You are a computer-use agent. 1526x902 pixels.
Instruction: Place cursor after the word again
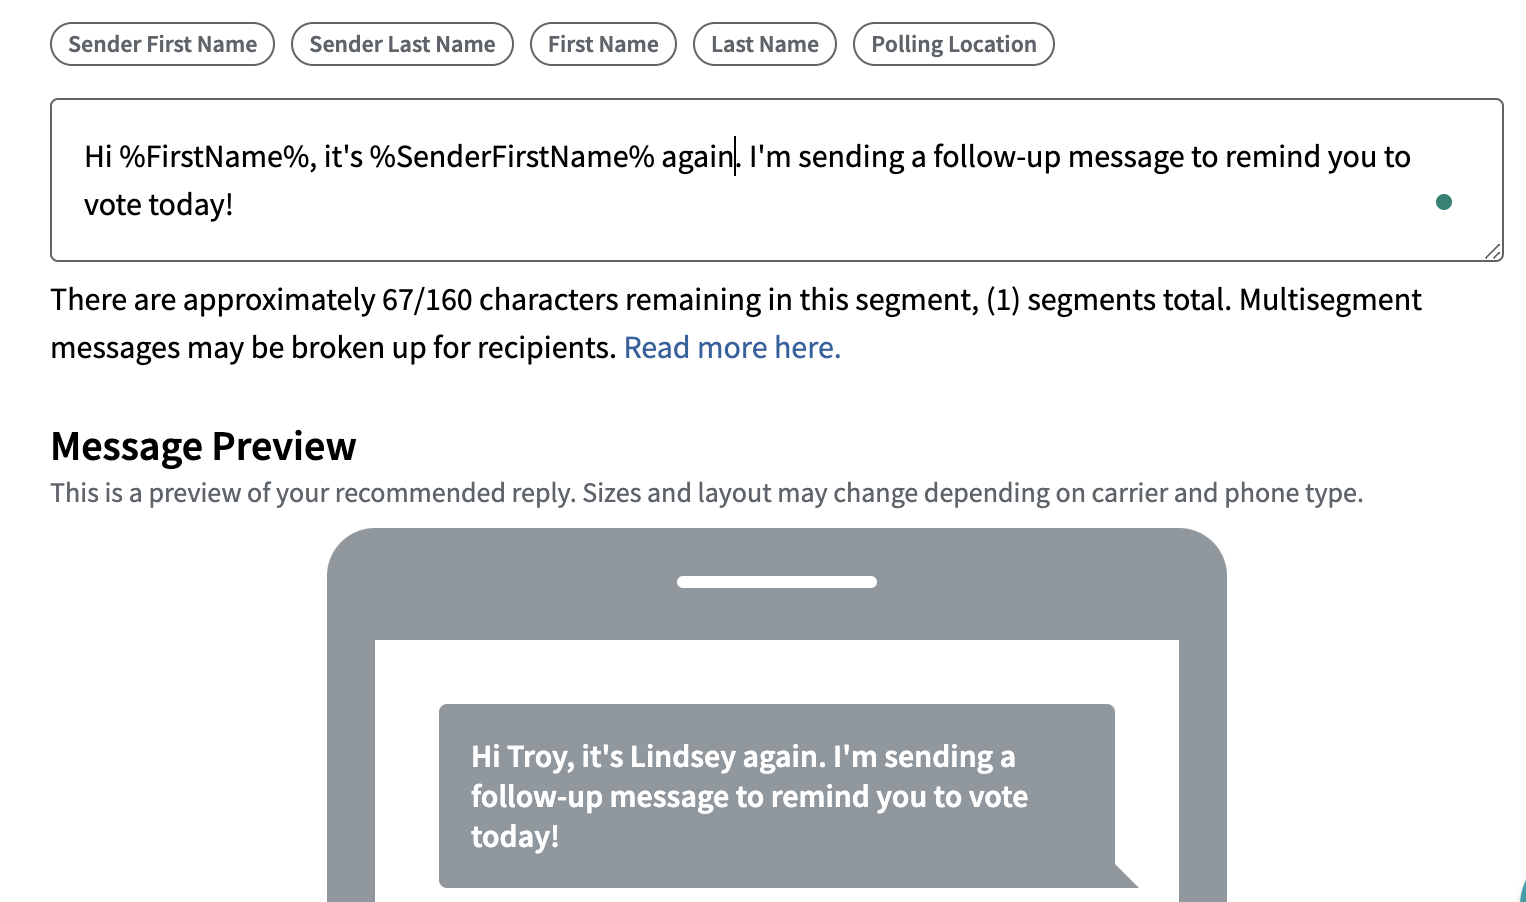click(734, 157)
